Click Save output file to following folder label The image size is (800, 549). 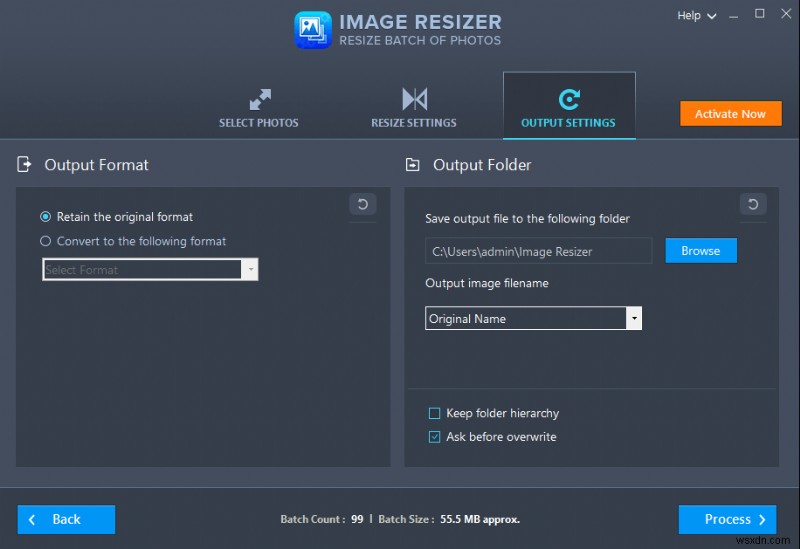527,219
